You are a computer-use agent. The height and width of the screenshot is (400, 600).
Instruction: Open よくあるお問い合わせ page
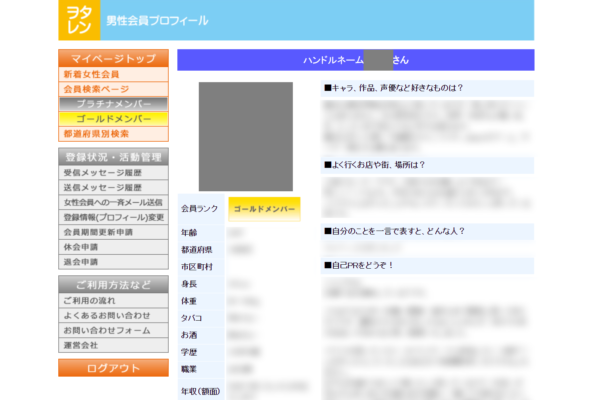pyautogui.click(x=113, y=315)
